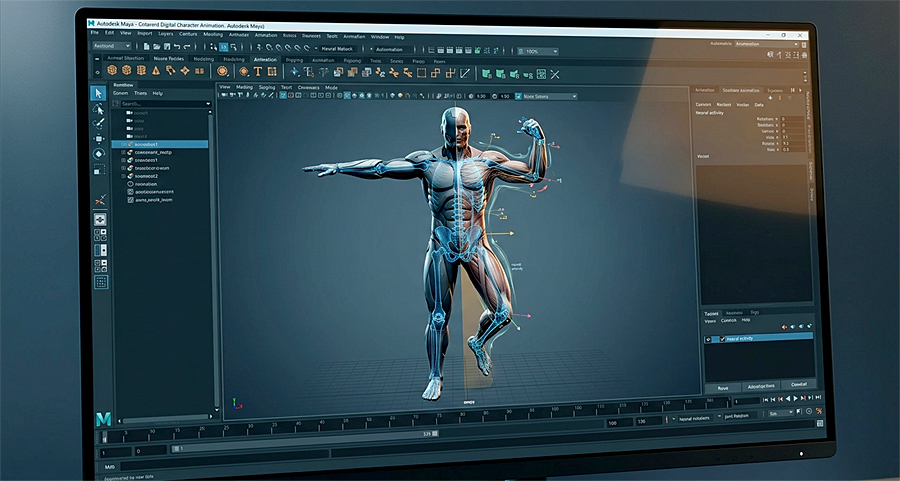The height and width of the screenshot is (481, 900).
Task: Toggle the checkbox on neural activity layer
Action: [x=722, y=339]
